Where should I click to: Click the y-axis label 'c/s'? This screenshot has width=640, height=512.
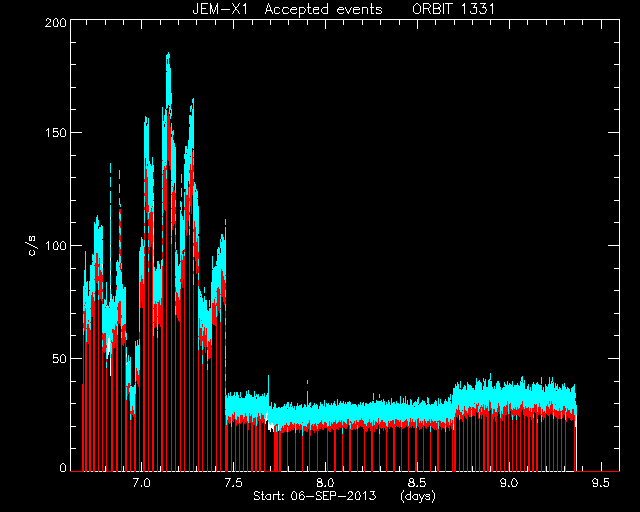[33, 246]
